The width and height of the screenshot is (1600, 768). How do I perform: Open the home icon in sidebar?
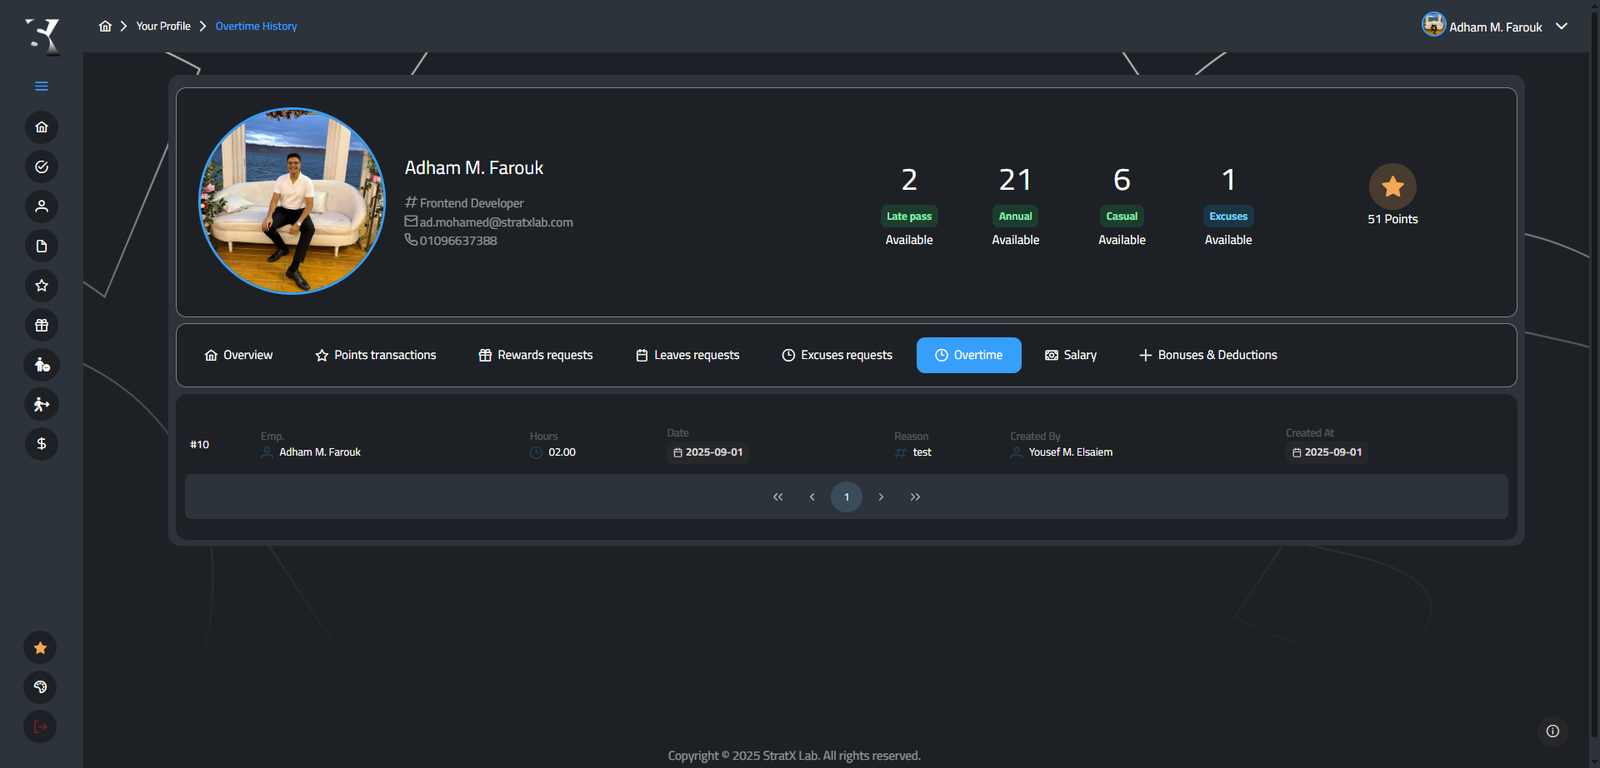click(41, 127)
